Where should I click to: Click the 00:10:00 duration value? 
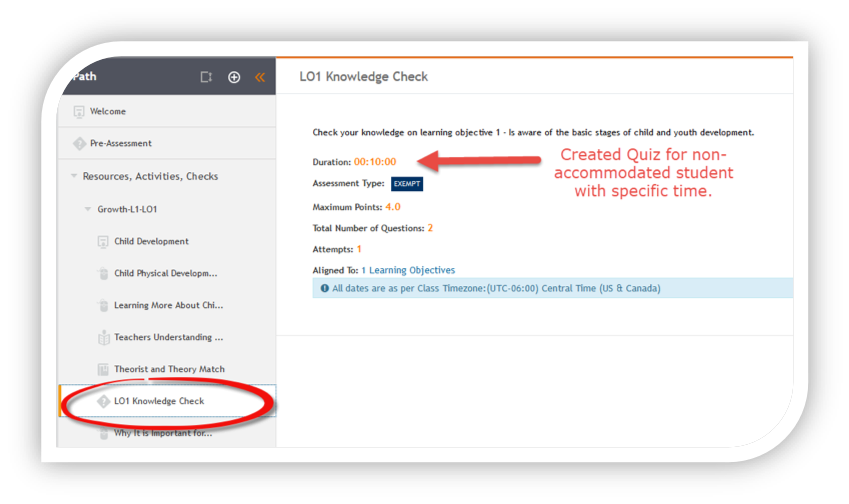[x=375, y=162]
